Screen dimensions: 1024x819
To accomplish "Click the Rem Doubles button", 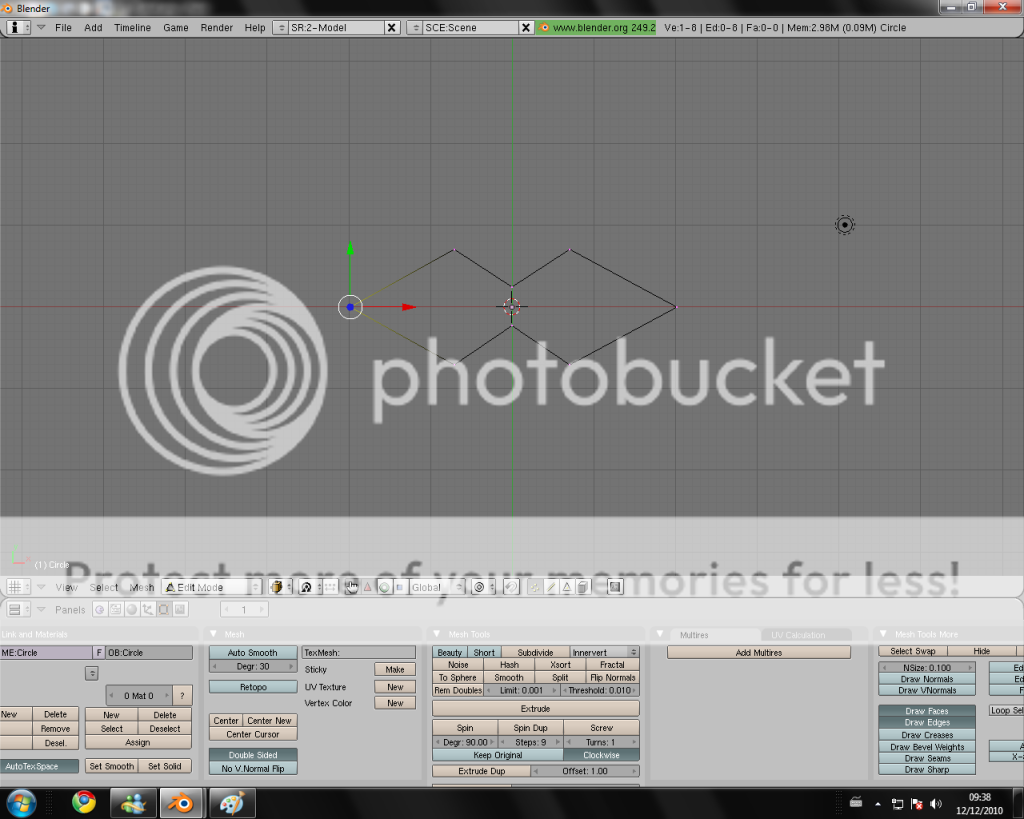I will coord(458,690).
